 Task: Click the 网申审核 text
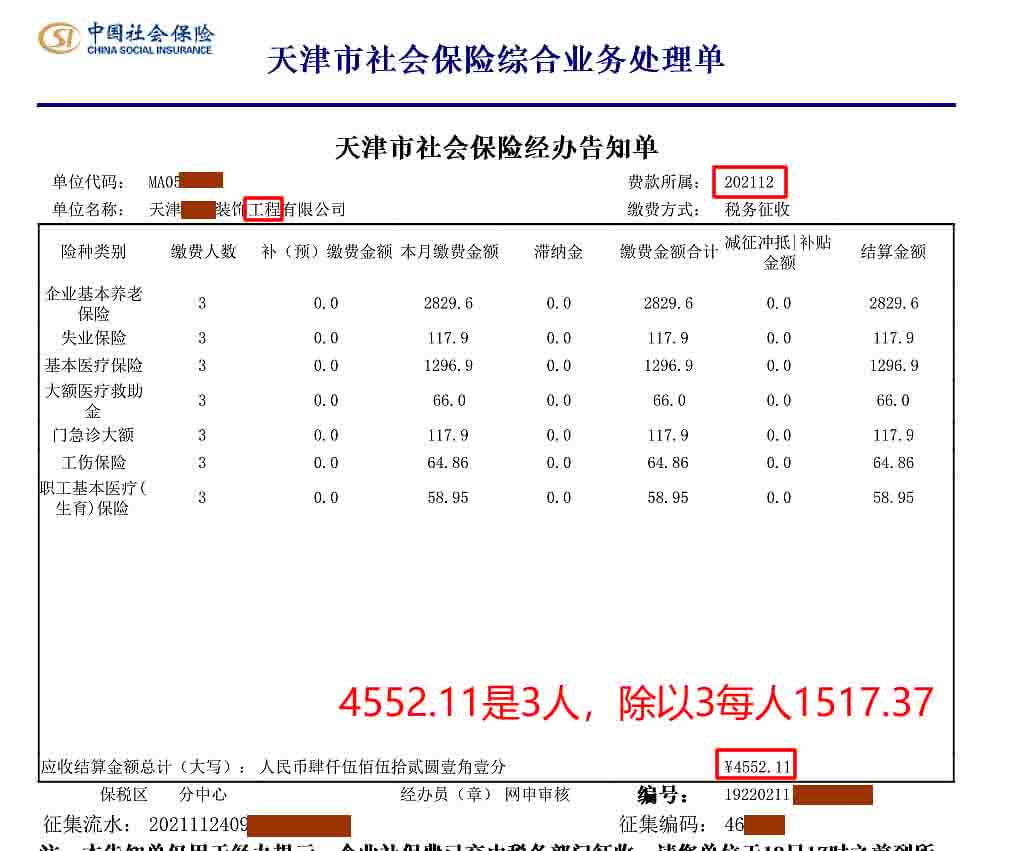(x=537, y=794)
